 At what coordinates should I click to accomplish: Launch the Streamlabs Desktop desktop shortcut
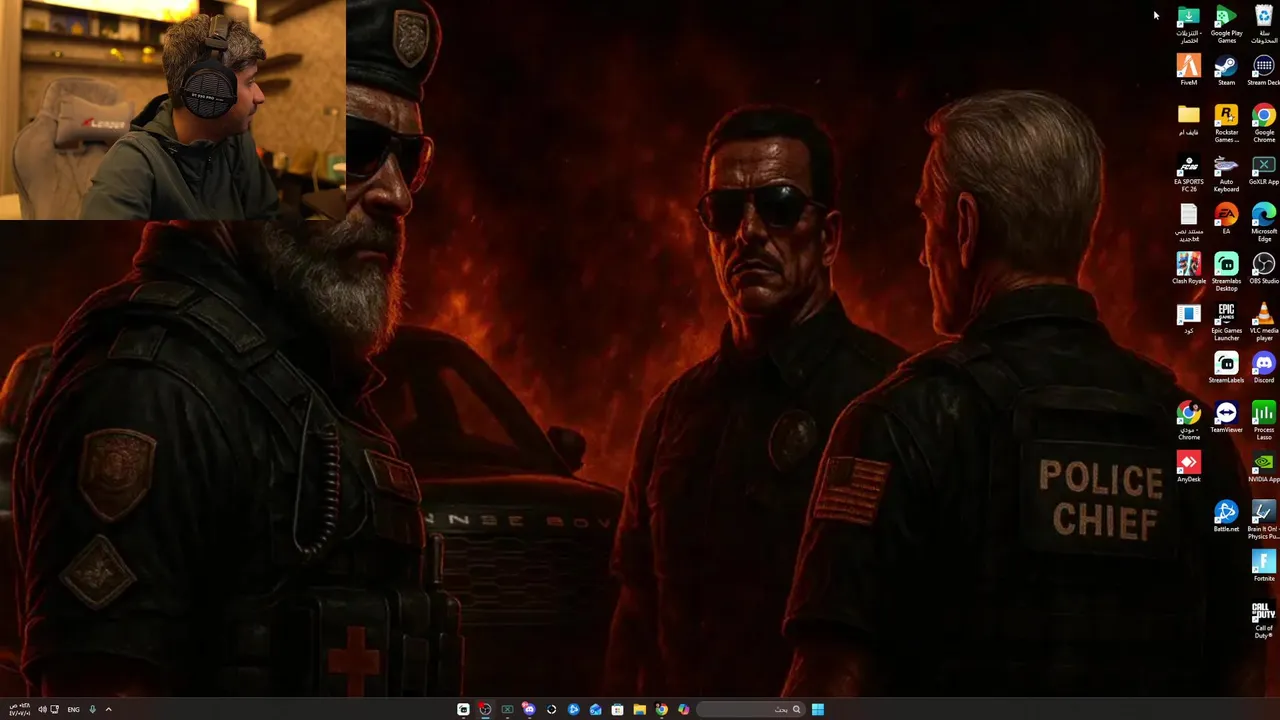click(1226, 272)
